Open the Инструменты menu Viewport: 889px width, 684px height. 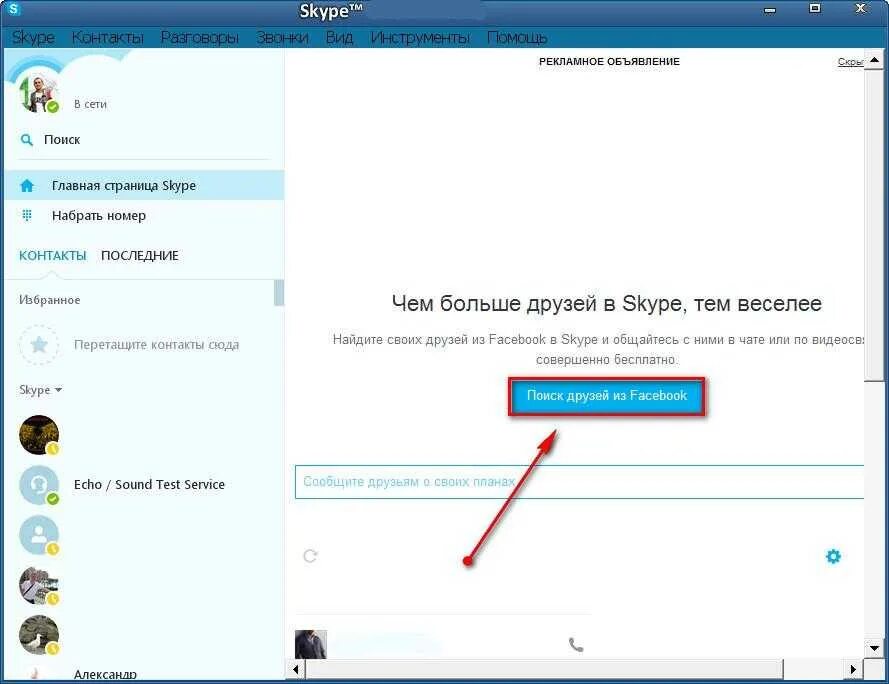[x=420, y=37]
